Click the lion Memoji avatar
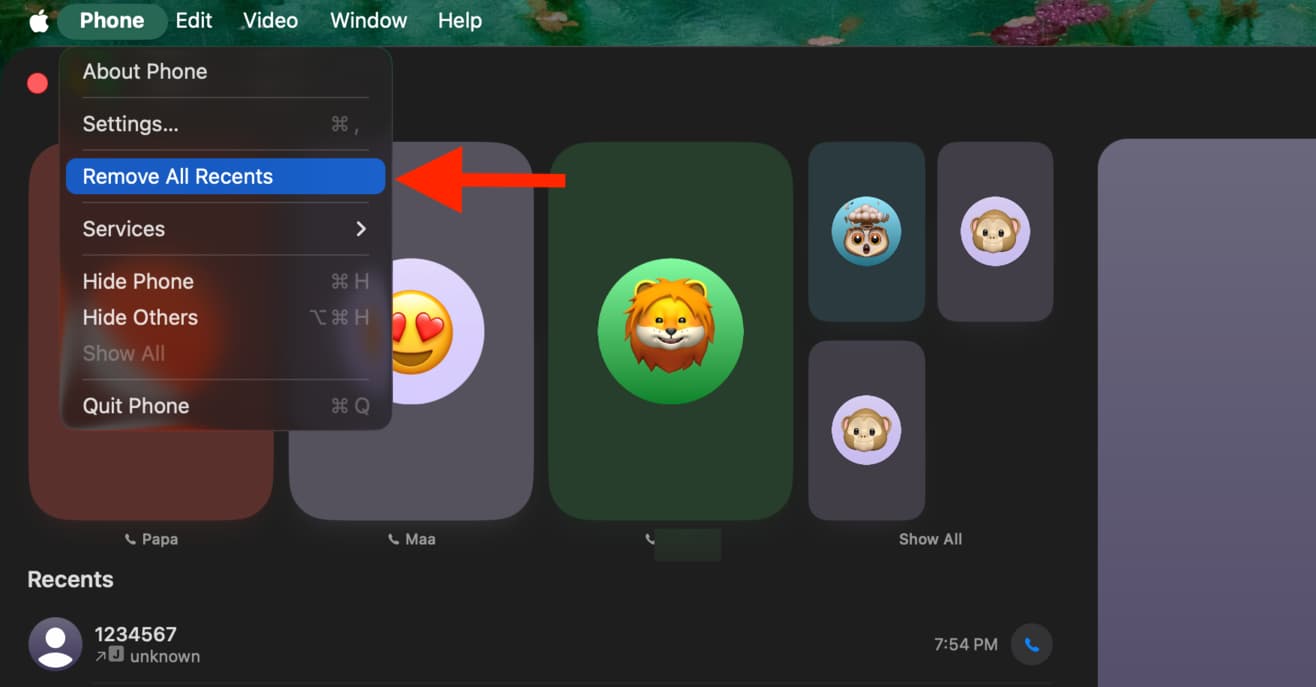The image size is (1316, 687). coord(670,331)
